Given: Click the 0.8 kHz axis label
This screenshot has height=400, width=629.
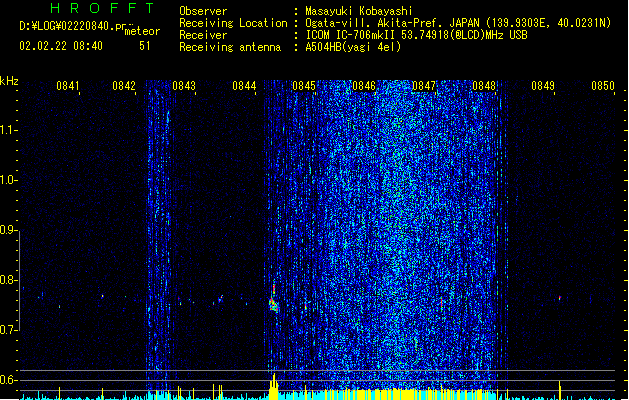Looking at the screenshot, I should [8, 280].
